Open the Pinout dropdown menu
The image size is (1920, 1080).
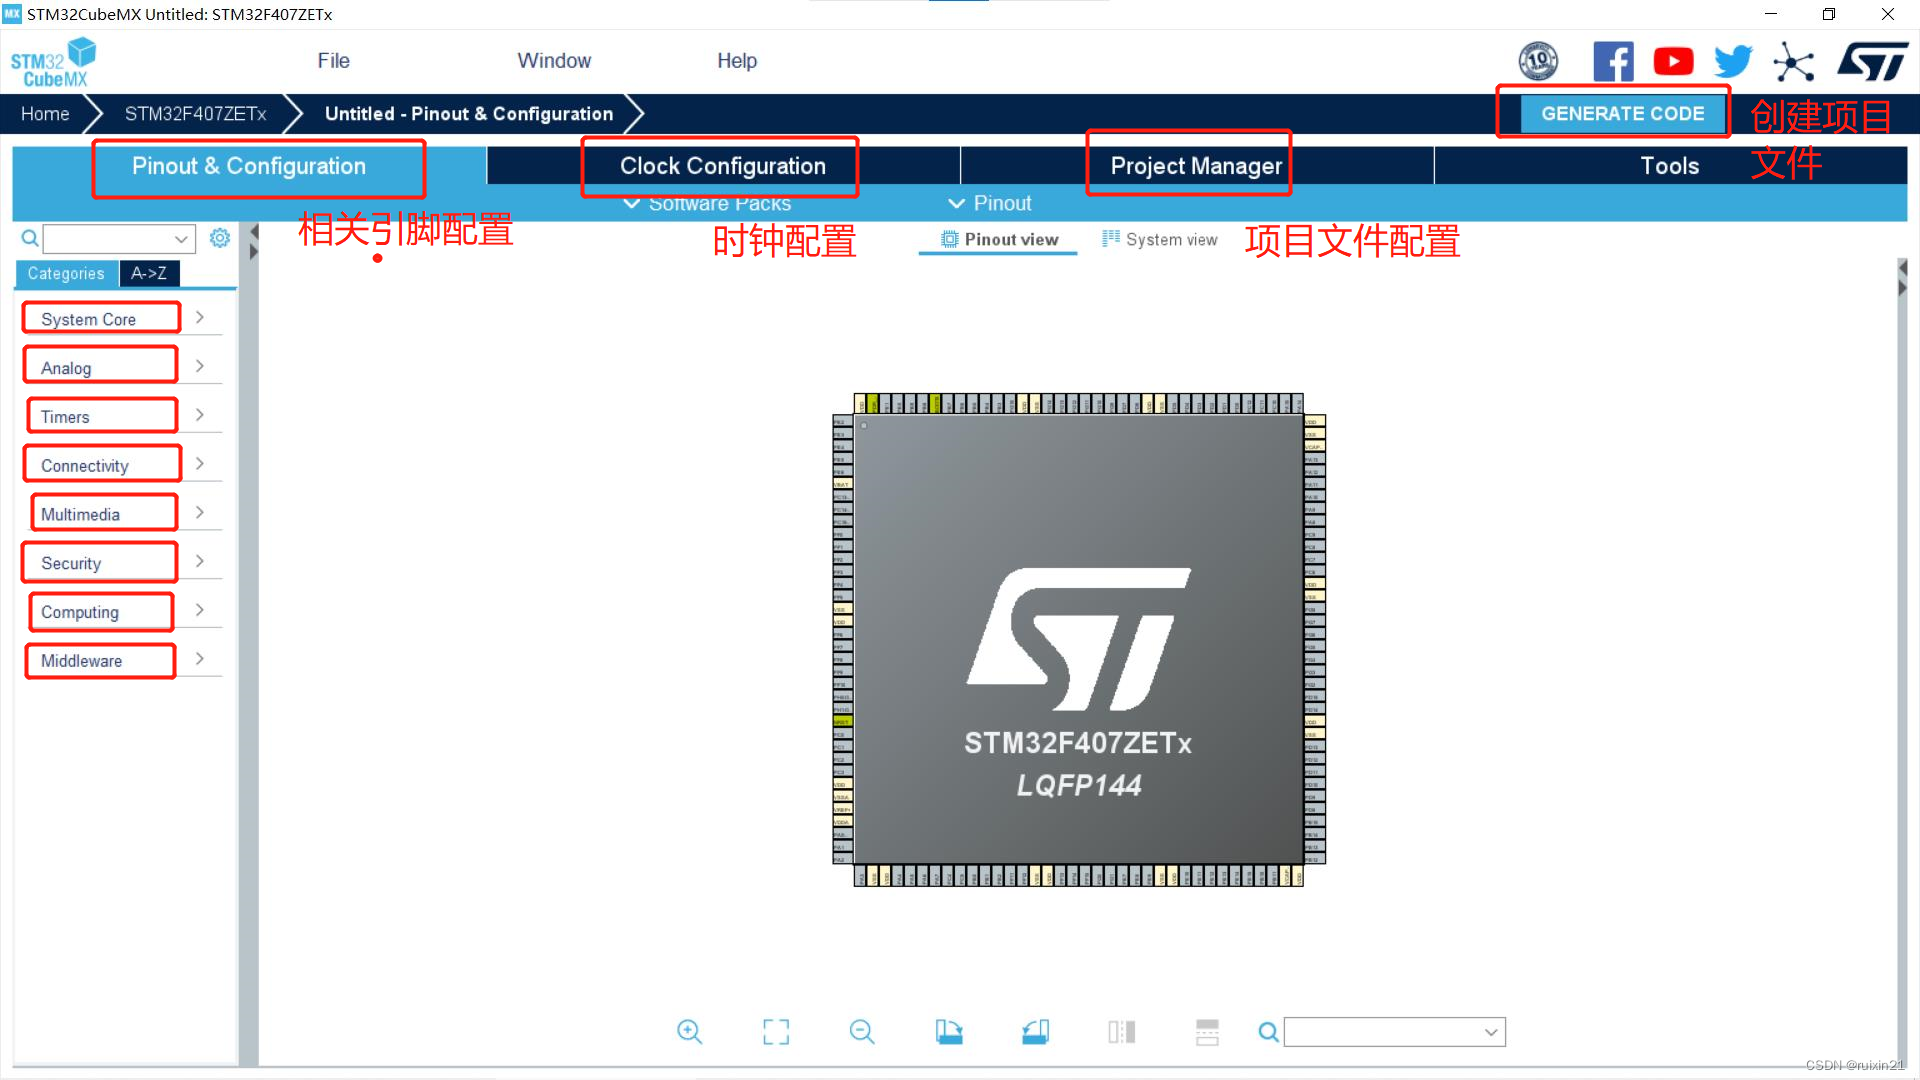[x=989, y=203]
